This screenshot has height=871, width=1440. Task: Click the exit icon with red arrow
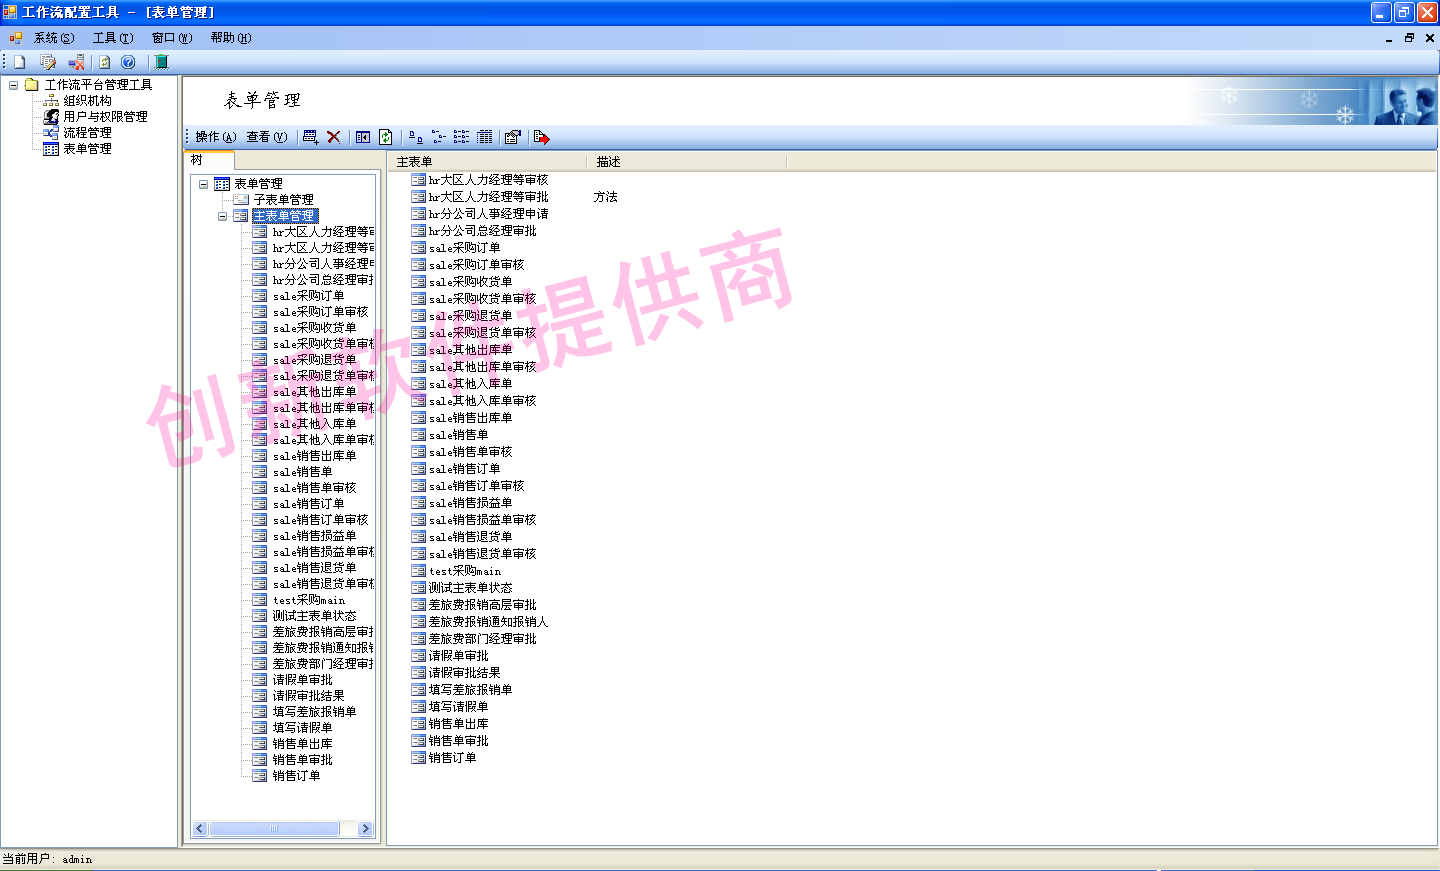click(x=541, y=137)
